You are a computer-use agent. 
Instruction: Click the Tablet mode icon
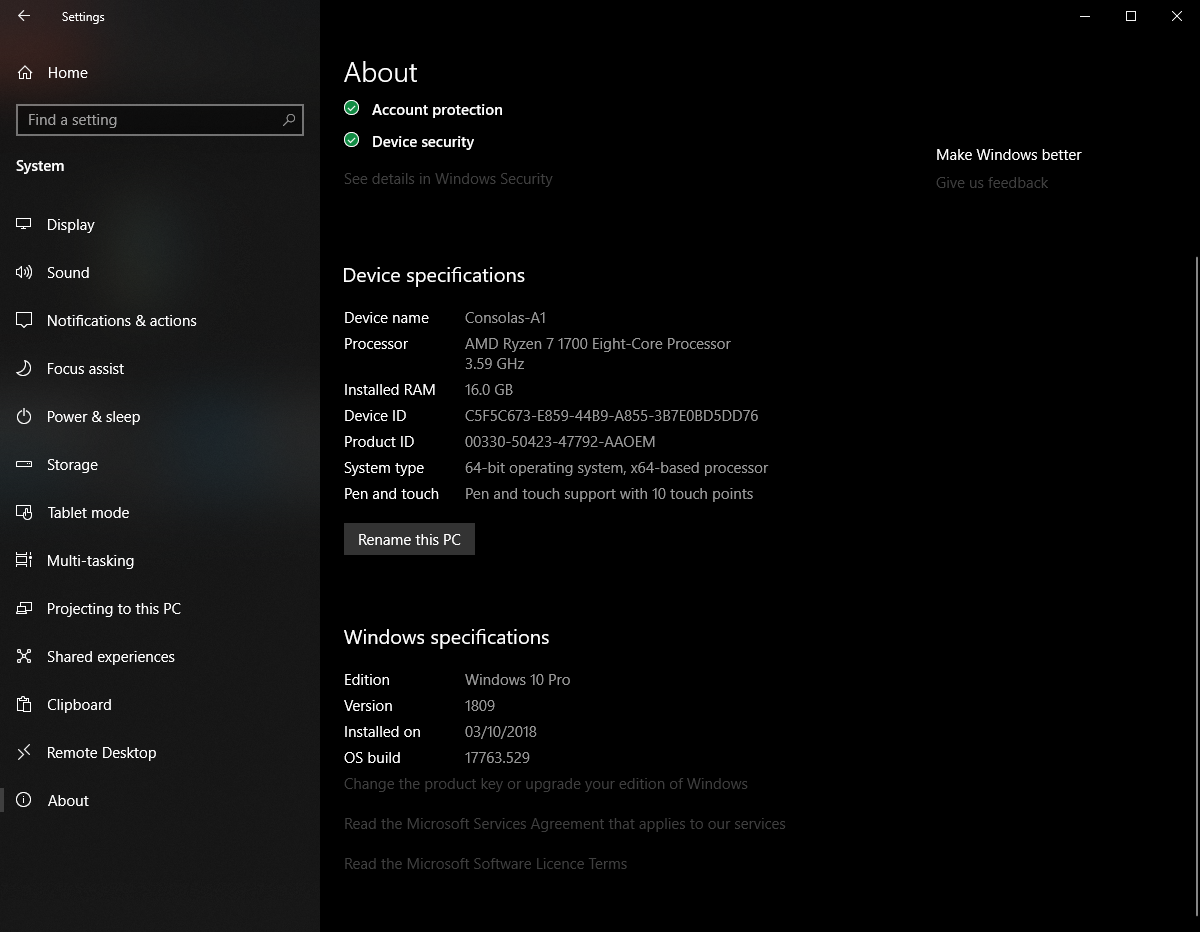pyautogui.click(x=25, y=513)
